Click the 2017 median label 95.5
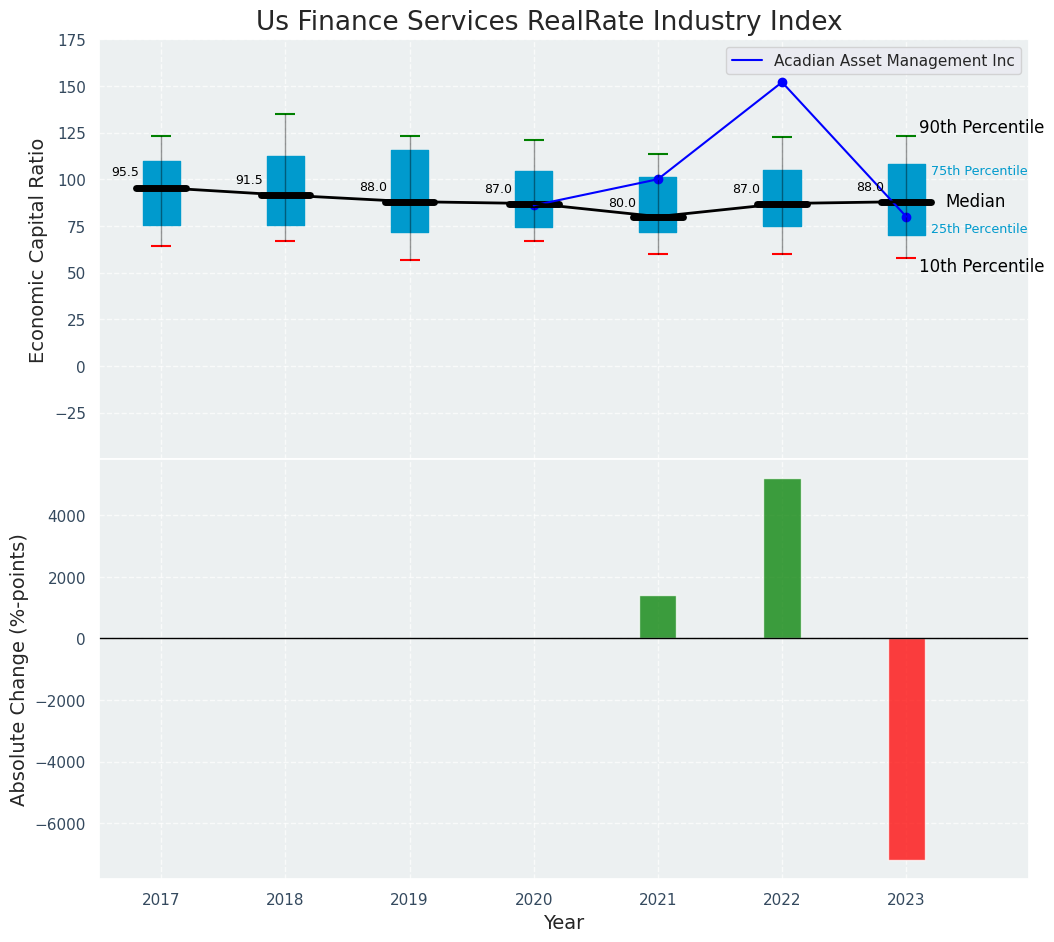 [x=125, y=173]
